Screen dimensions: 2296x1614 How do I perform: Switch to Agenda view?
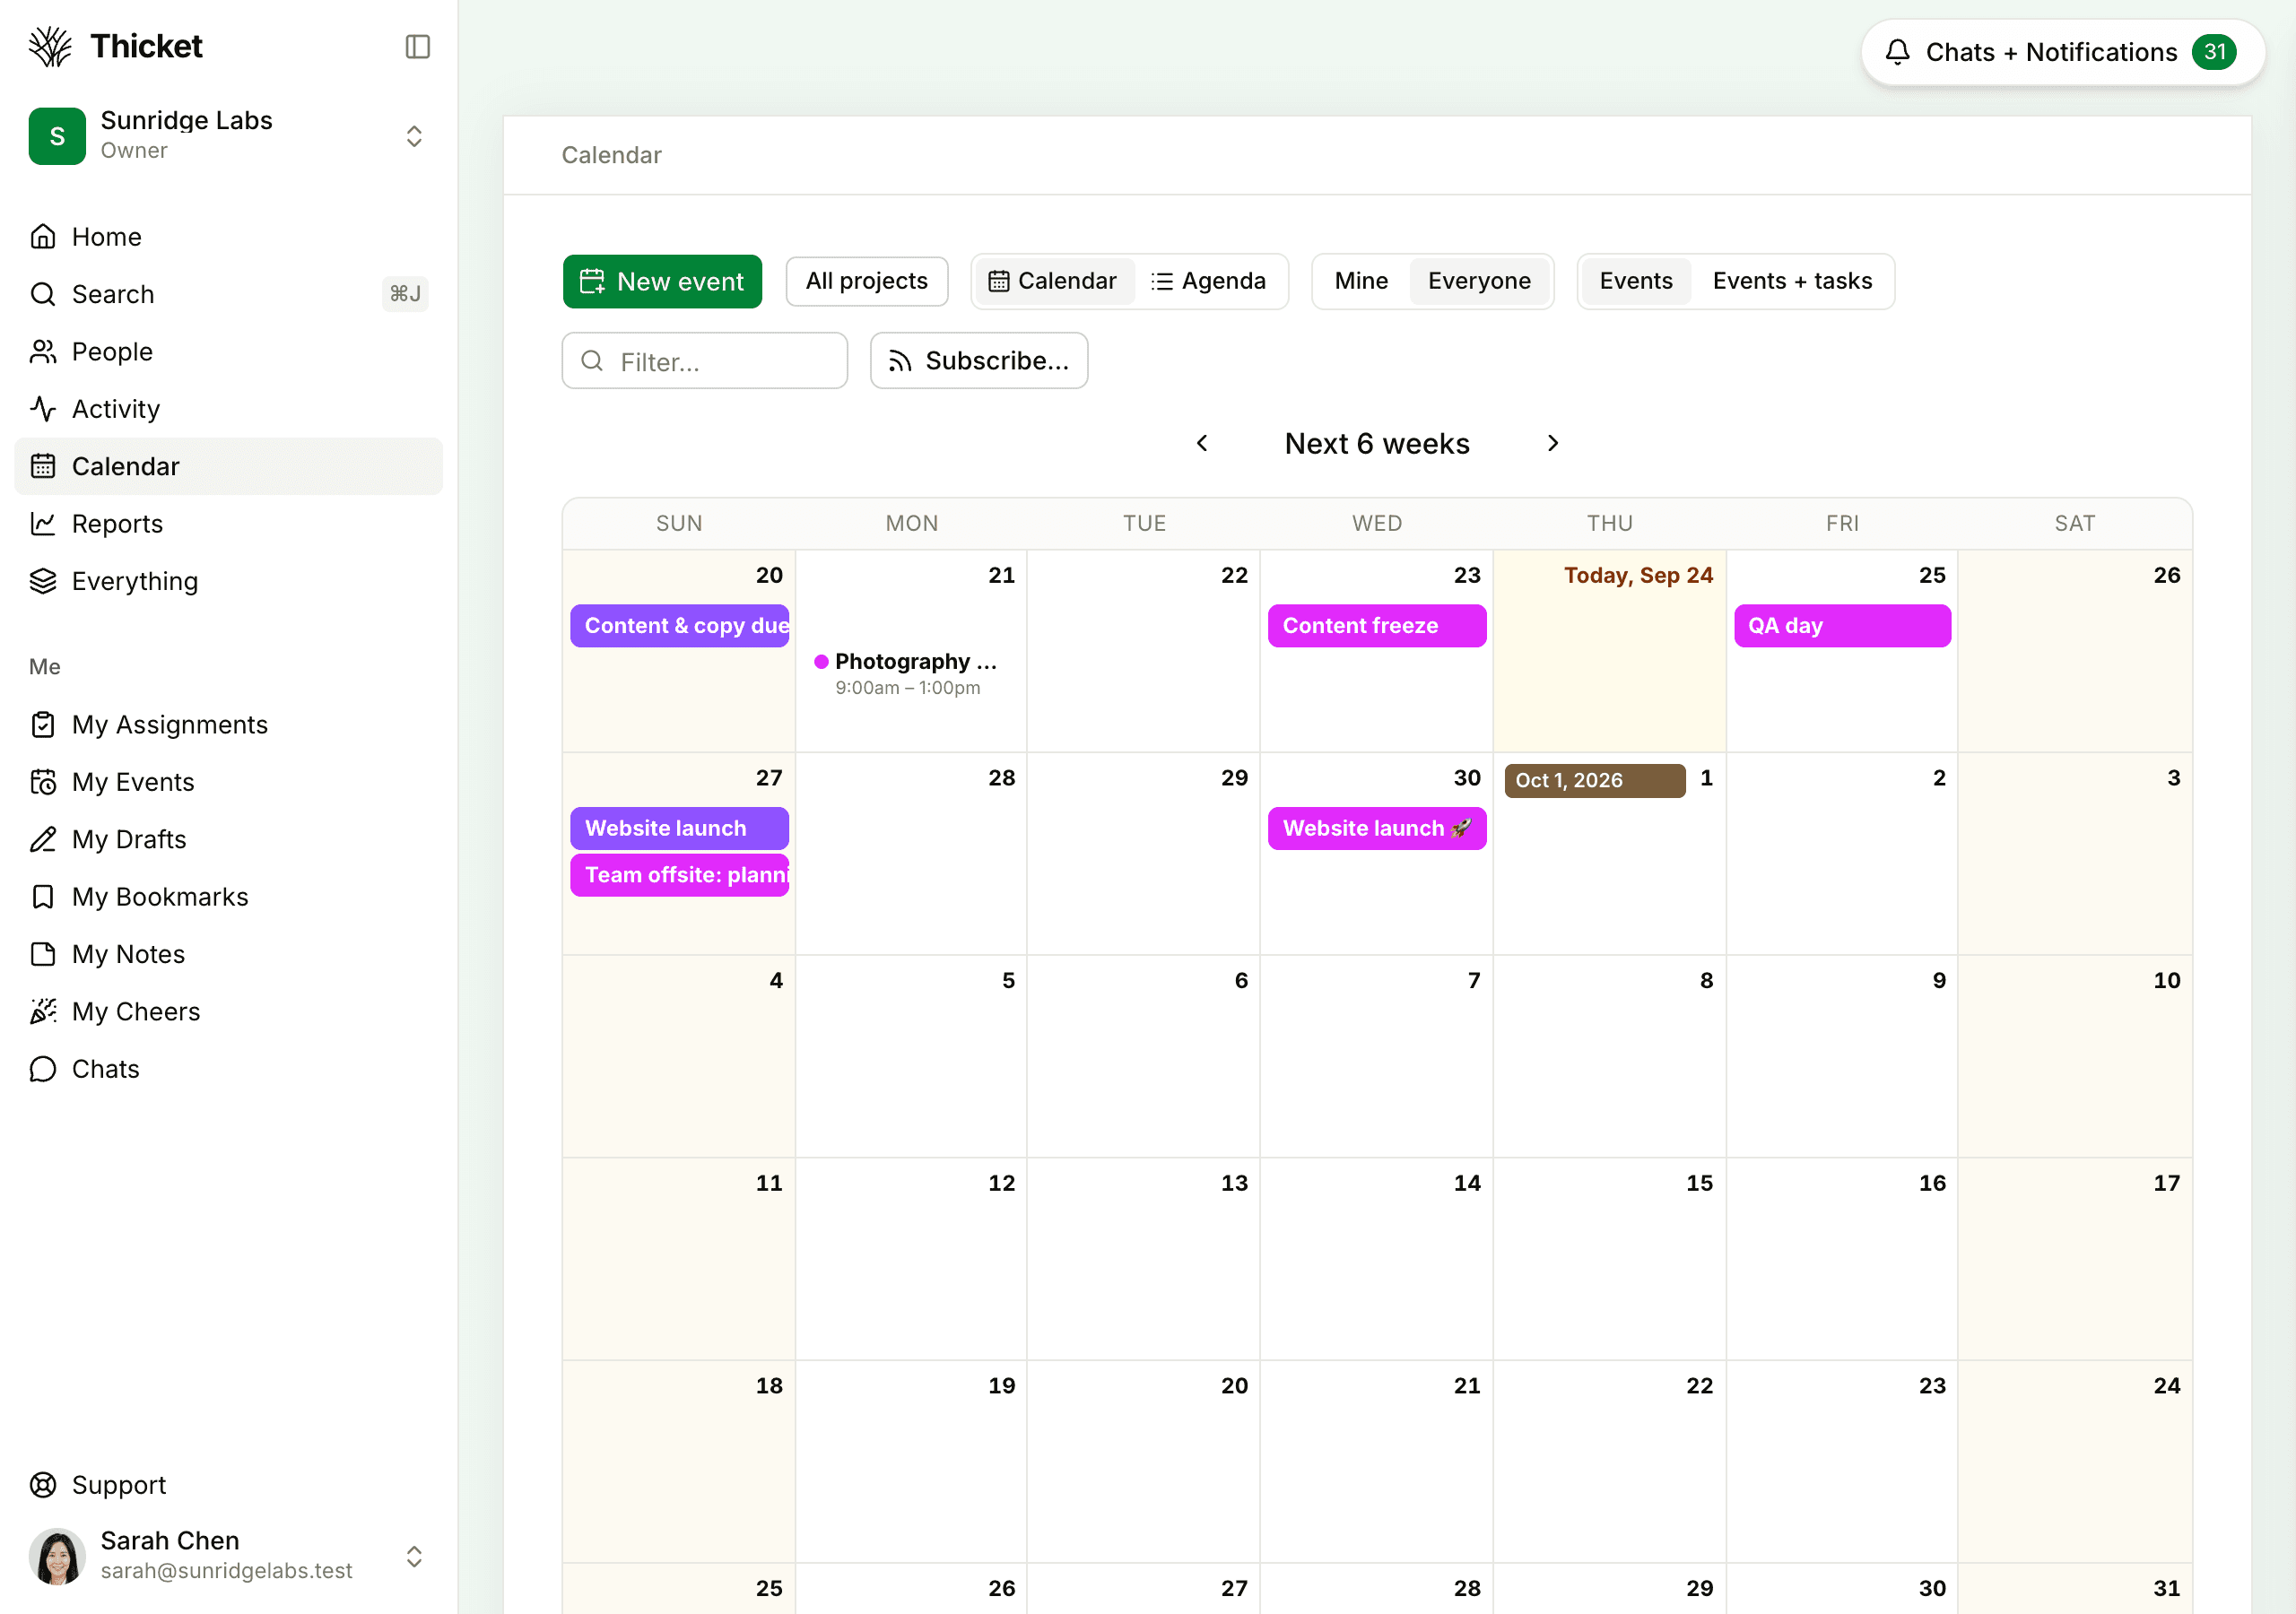pos(1209,282)
